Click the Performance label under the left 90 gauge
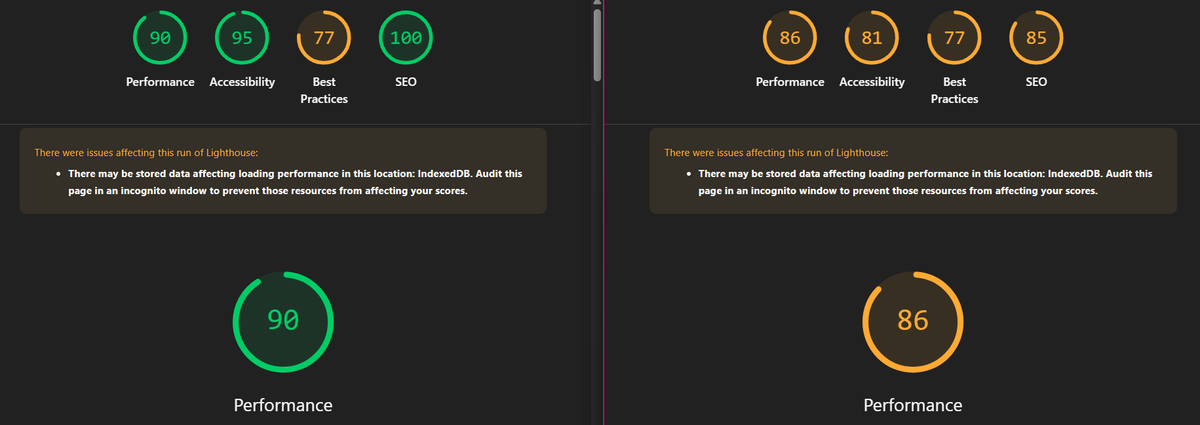The image size is (1200, 425). 160,82
